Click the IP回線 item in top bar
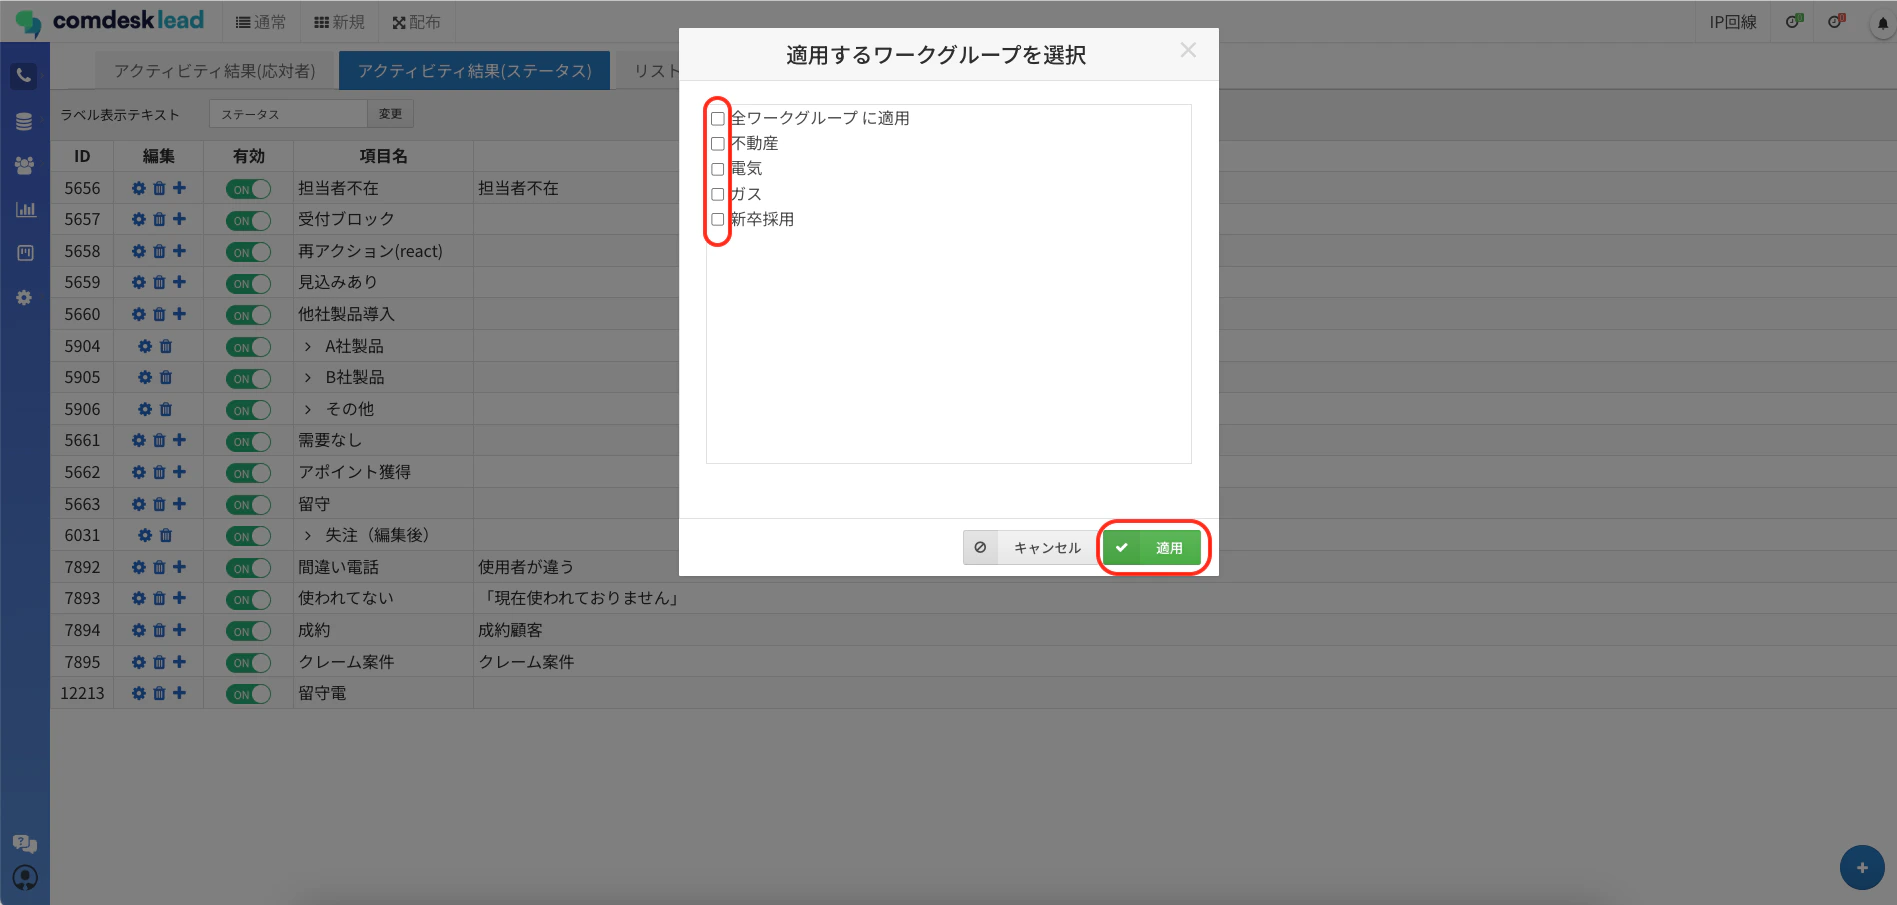The height and width of the screenshot is (905, 1897). tap(1733, 22)
